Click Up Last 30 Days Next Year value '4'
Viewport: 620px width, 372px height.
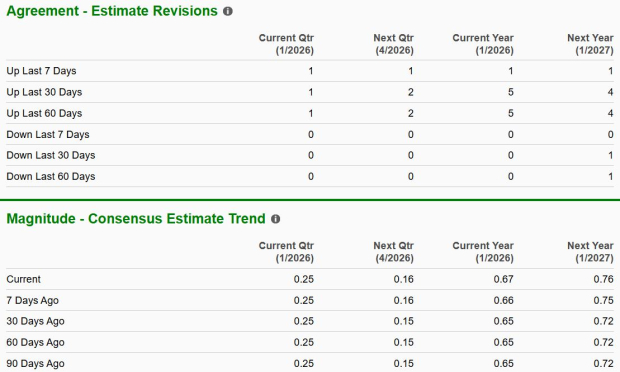click(611, 92)
